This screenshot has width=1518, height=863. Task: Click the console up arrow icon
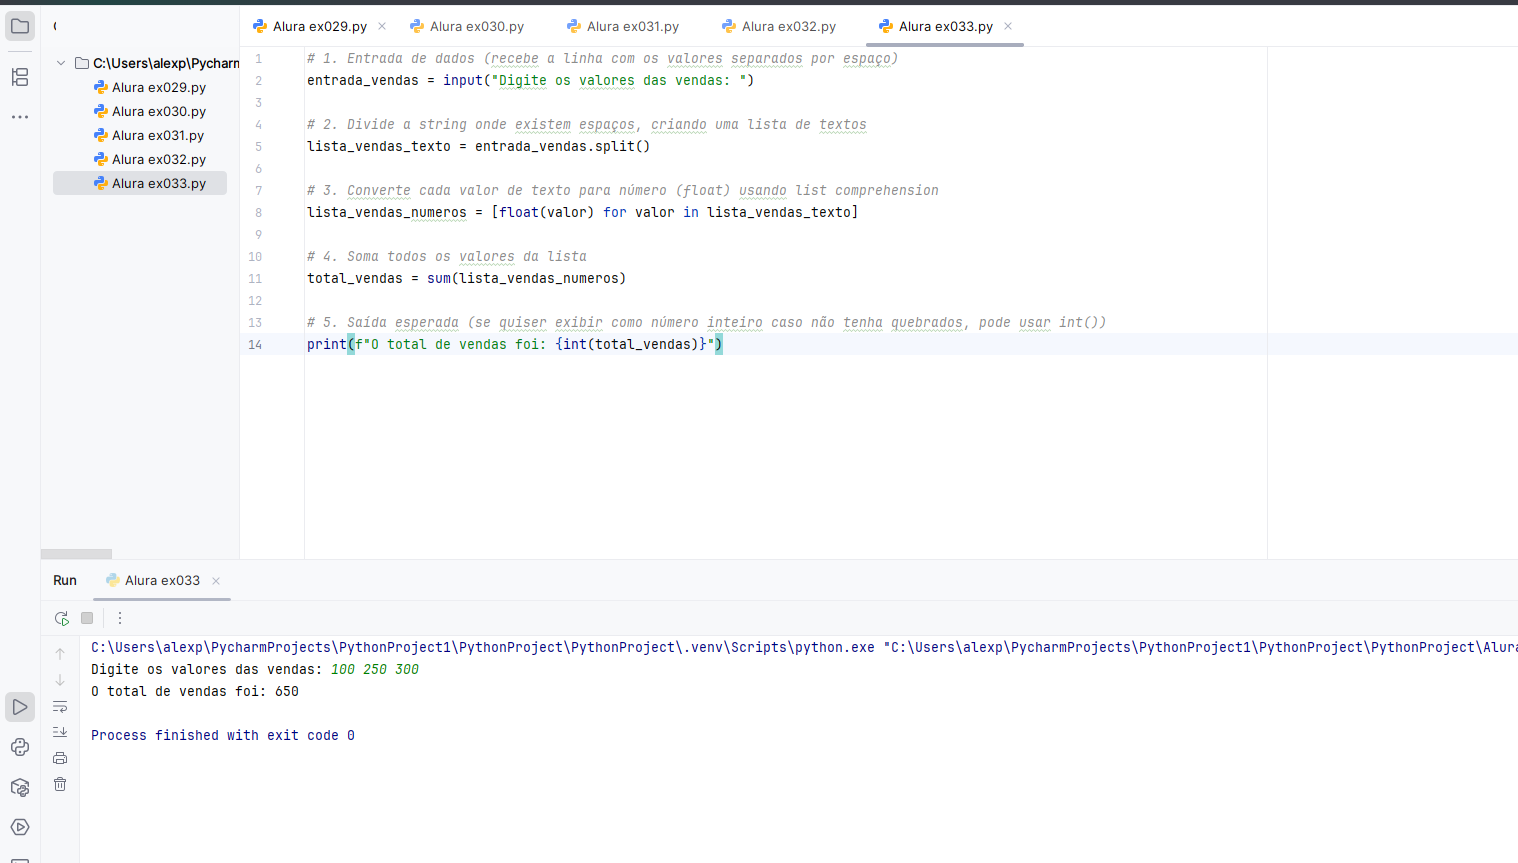pos(60,654)
